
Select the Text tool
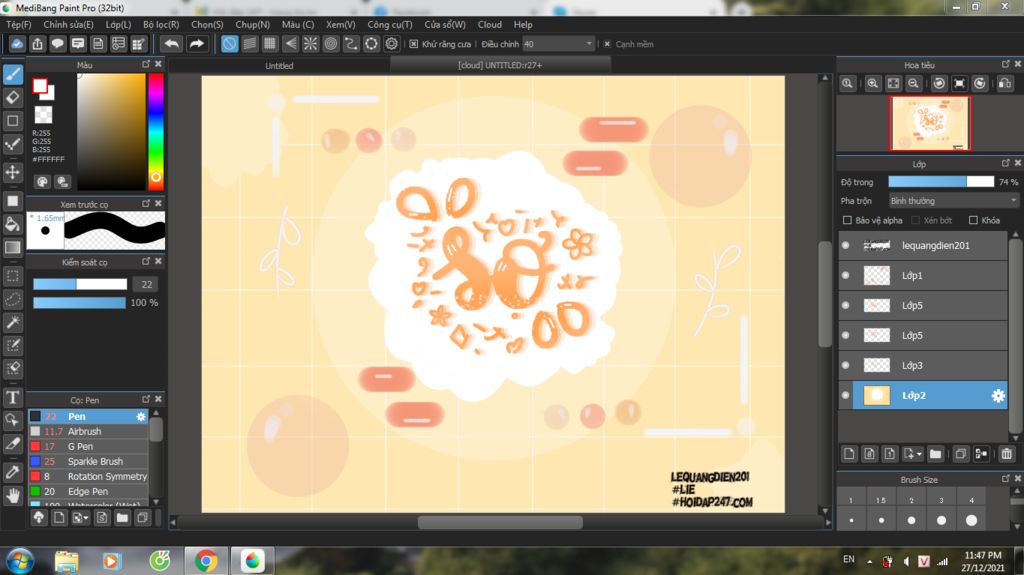[12, 397]
